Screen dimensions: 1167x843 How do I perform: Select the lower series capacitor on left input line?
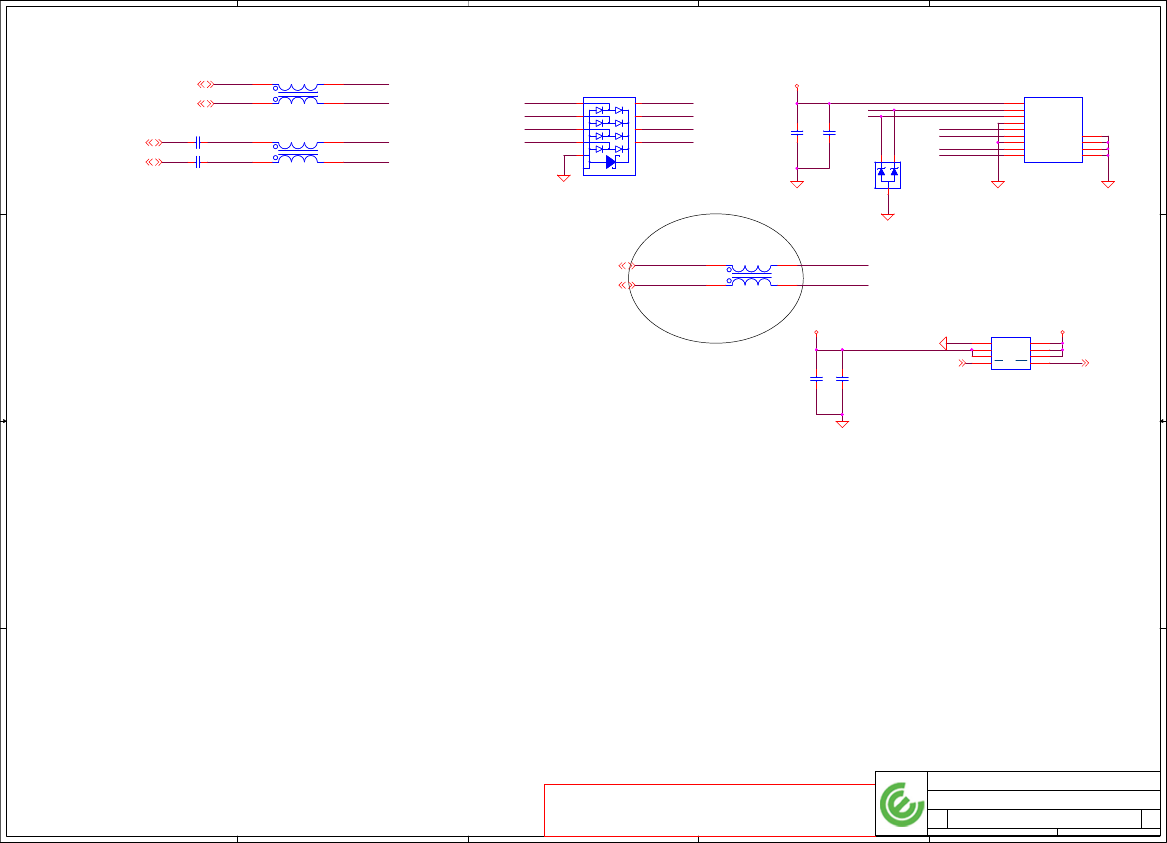[197, 162]
